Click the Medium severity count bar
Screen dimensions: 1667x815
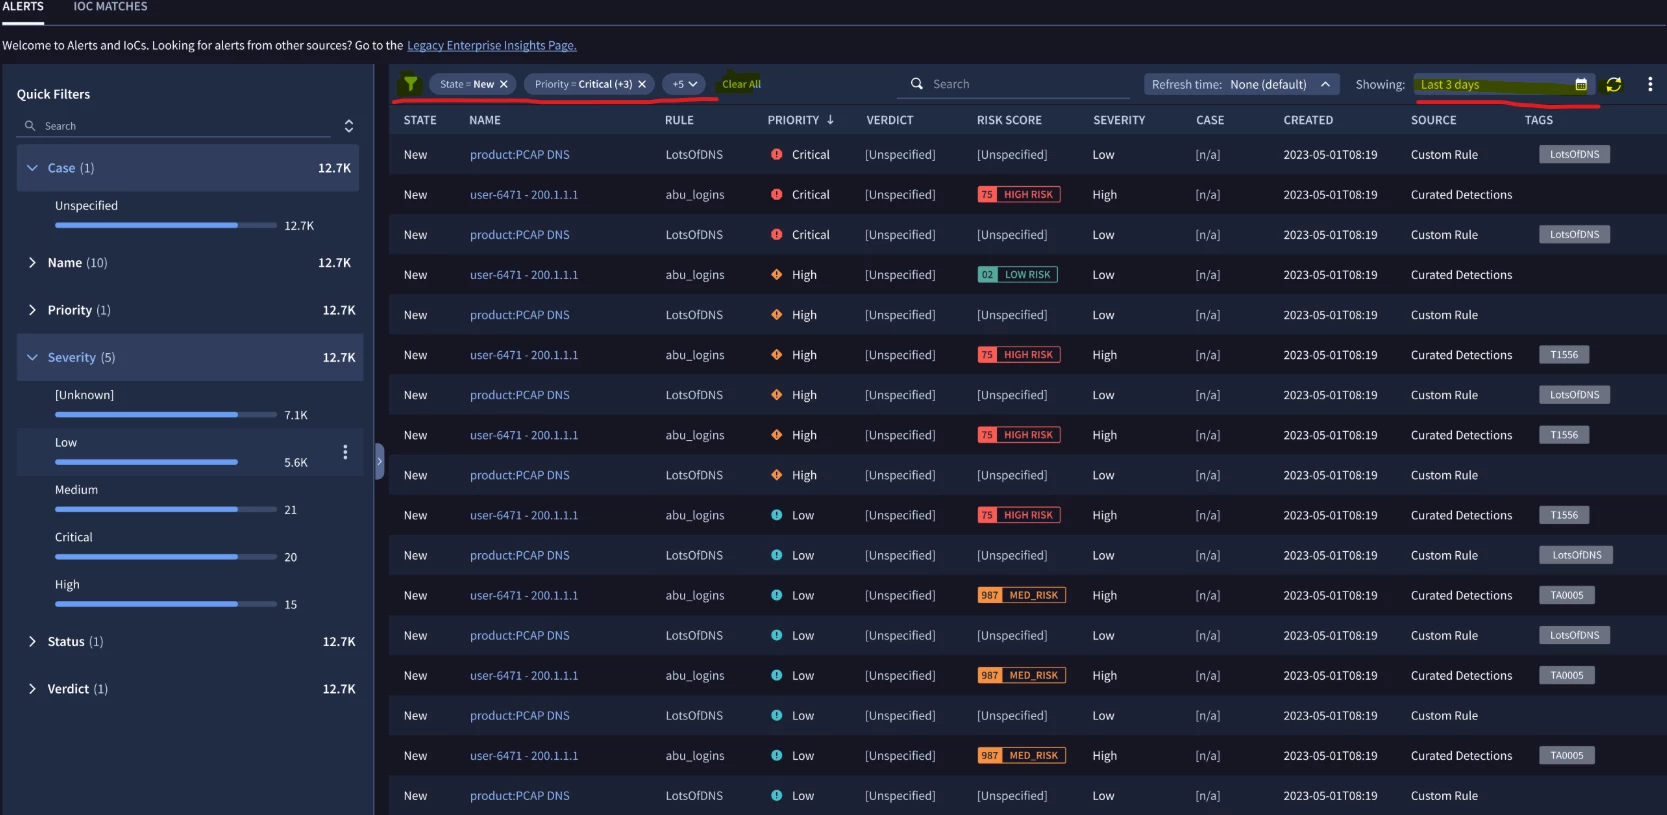(166, 509)
